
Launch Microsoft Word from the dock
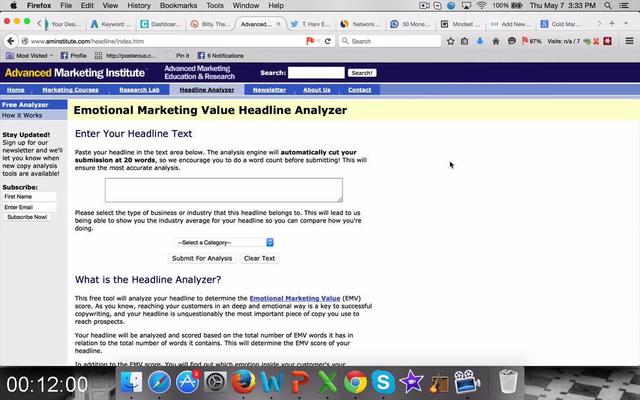271,382
